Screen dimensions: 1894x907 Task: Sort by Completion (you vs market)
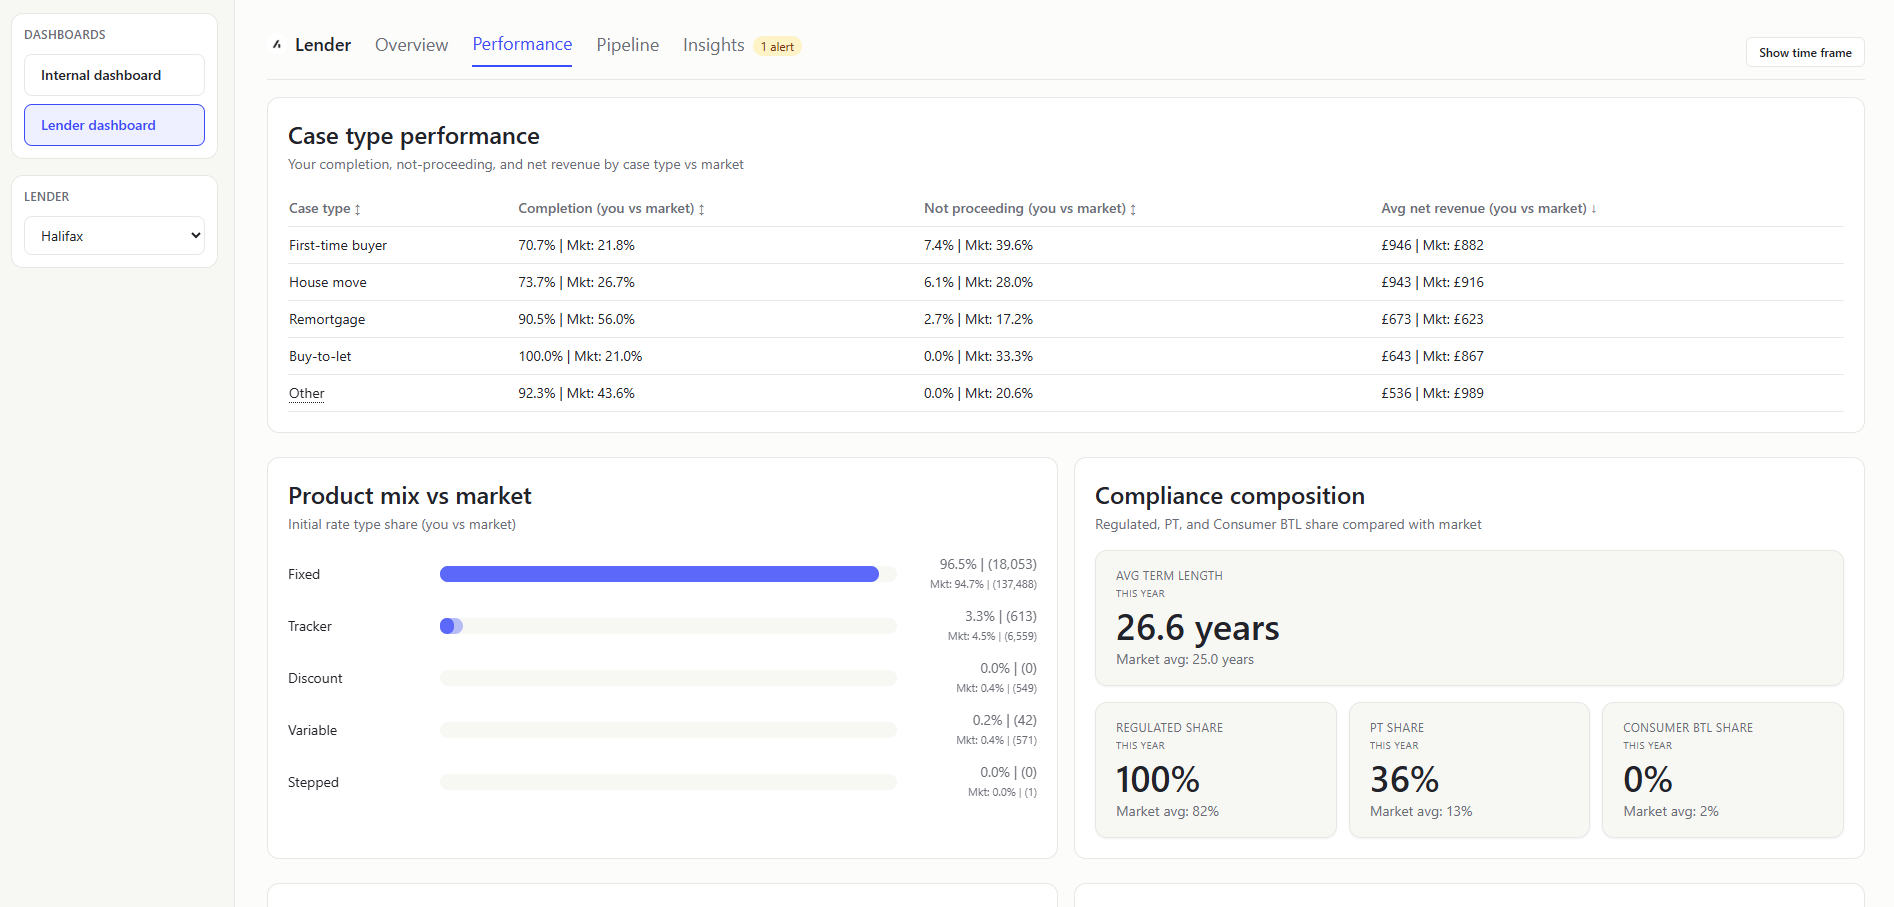click(x=701, y=209)
